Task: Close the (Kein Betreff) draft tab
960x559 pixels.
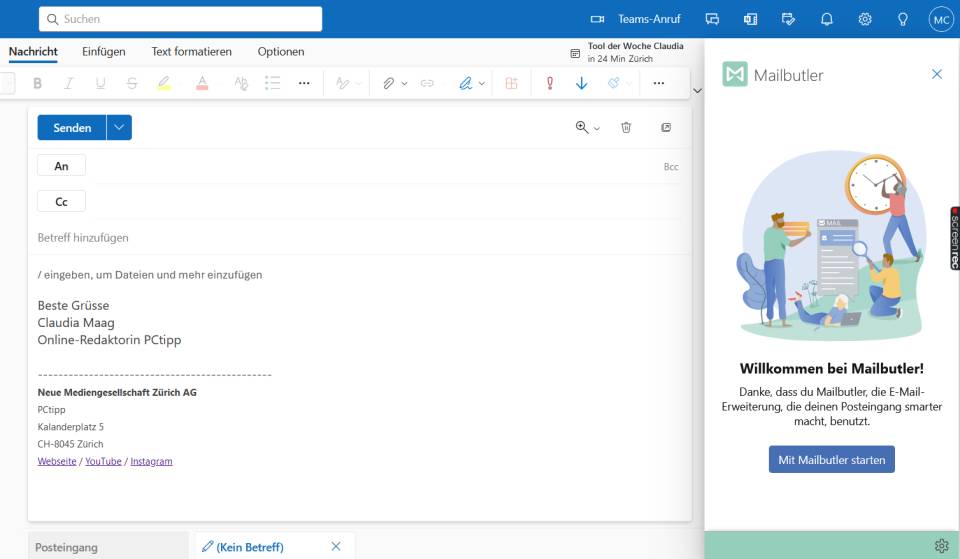Action: coord(336,546)
